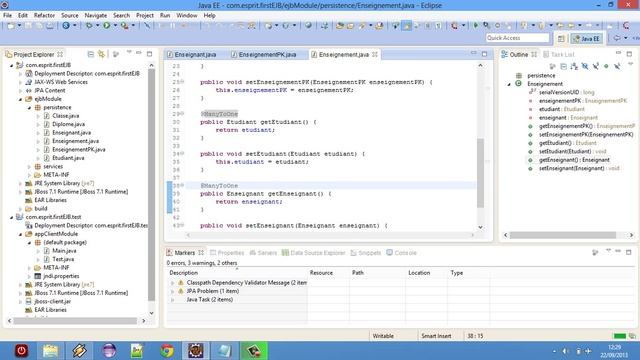The height and width of the screenshot is (360, 640).
Task: Click the Project Explorer horizontal scrollbar
Action: click(x=76, y=321)
